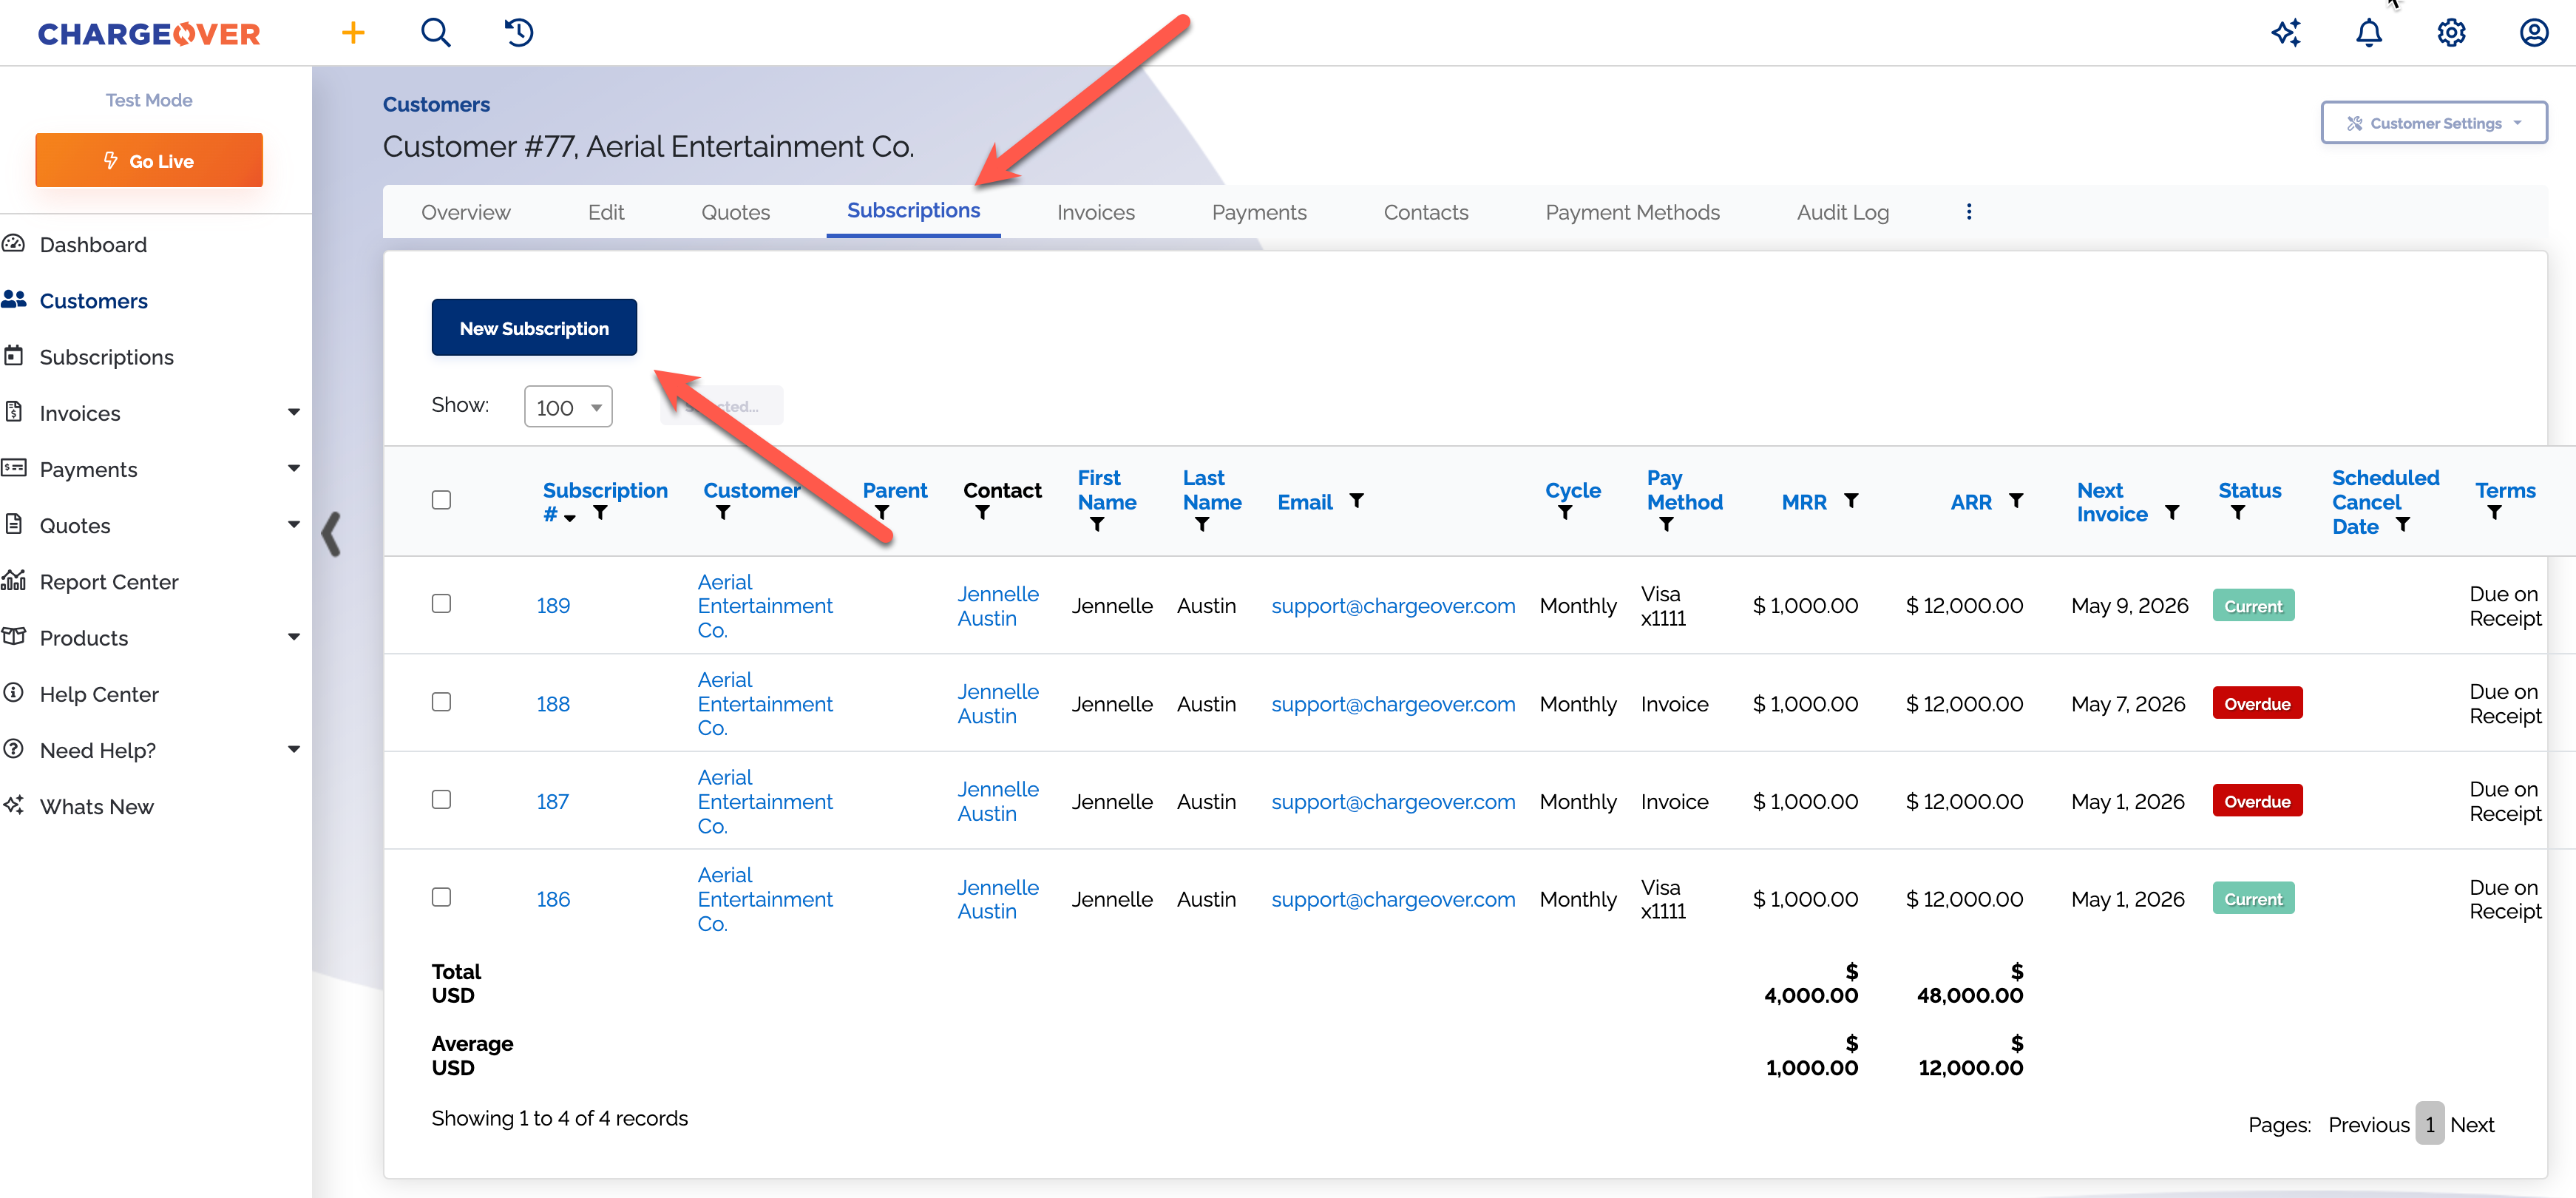Expand the Customer Settings dropdown
The width and height of the screenshot is (2576, 1198).
pyautogui.click(x=2433, y=123)
